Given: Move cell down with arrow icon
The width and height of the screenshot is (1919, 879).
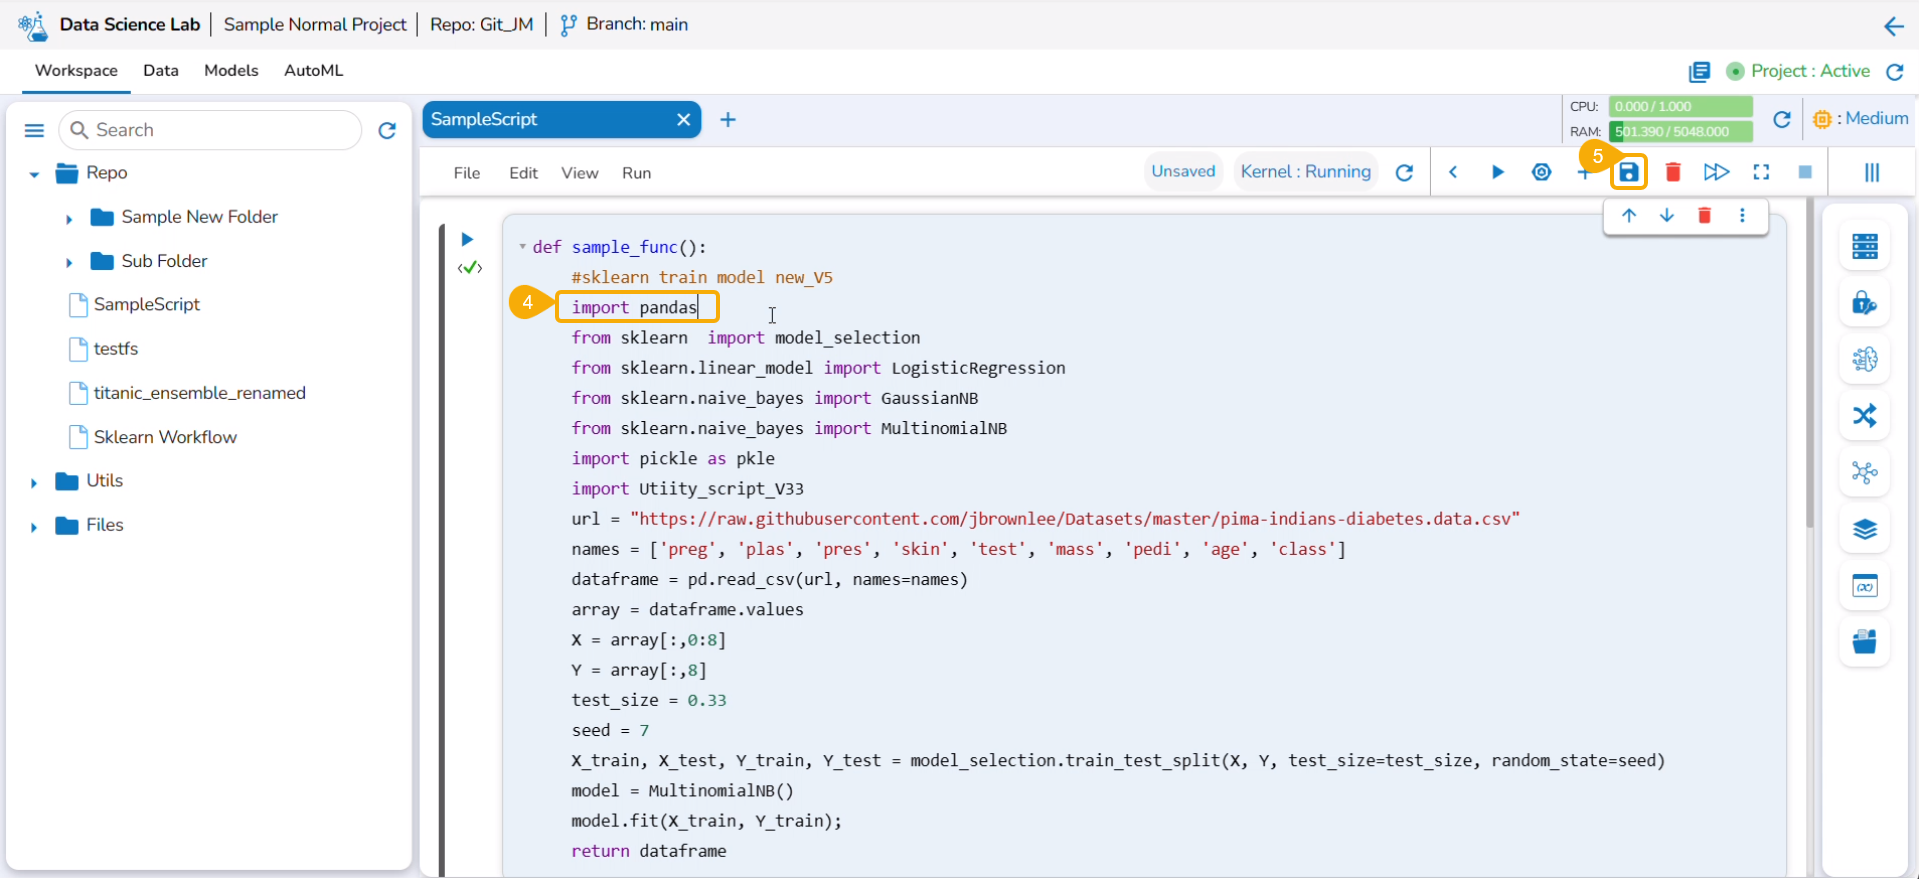Looking at the screenshot, I should click(x=1667, y=216).
